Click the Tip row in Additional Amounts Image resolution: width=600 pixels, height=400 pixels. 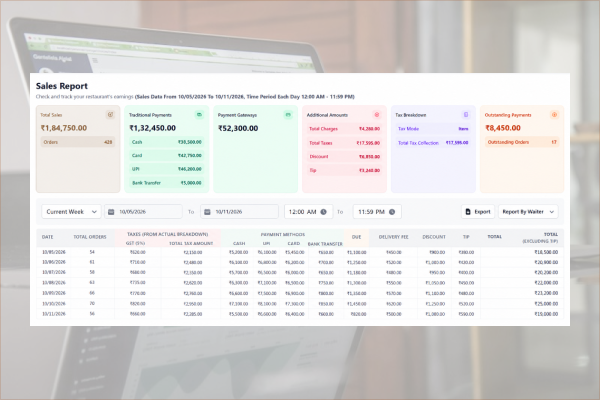pos(344,170)
